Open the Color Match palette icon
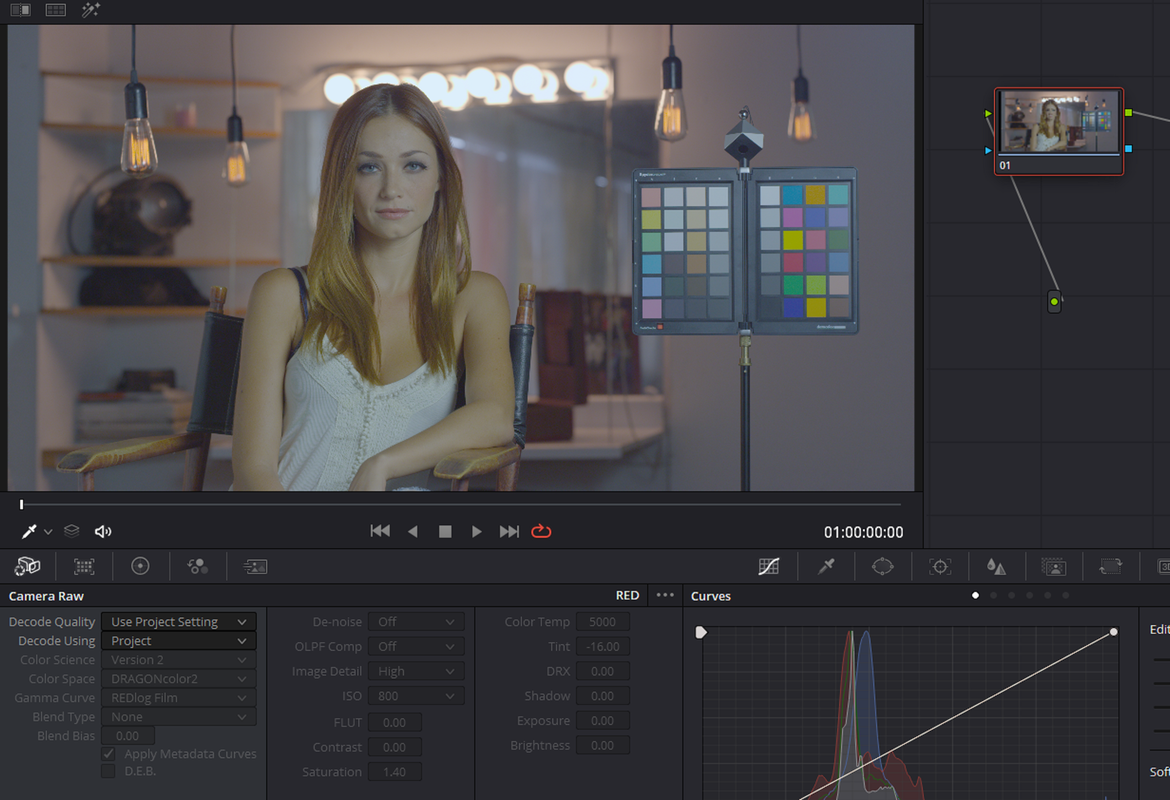This screenshot has height=800, width=1170. pyautogui.click(x=84, y=566)
